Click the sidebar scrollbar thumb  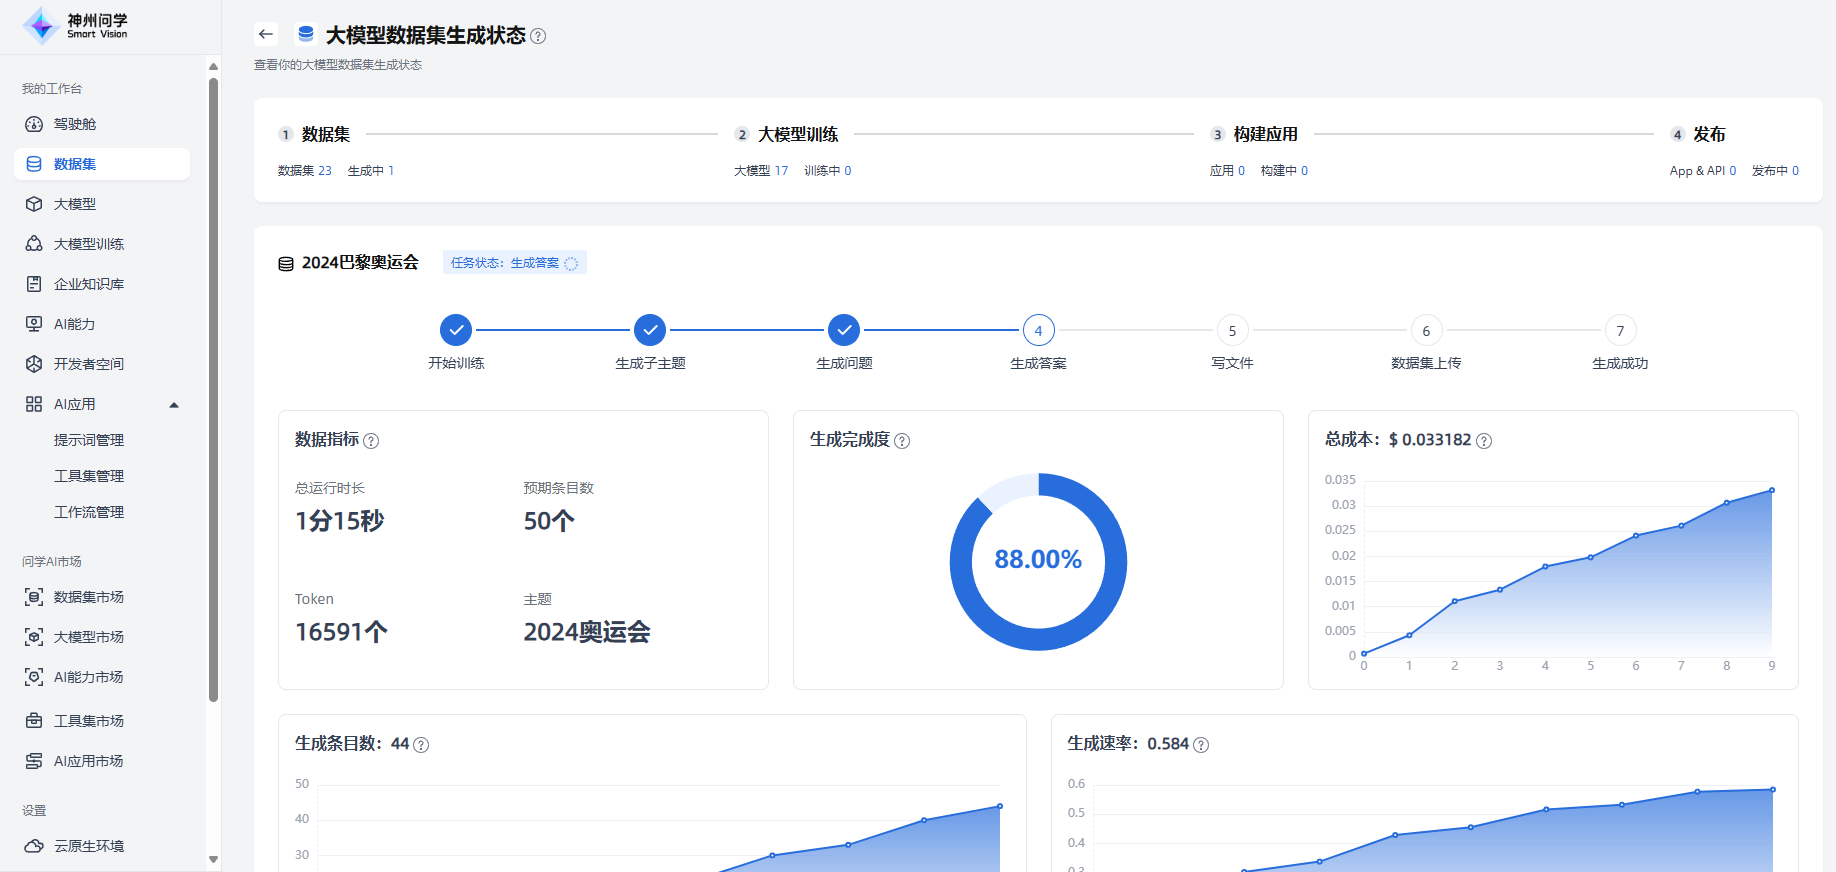213,390
